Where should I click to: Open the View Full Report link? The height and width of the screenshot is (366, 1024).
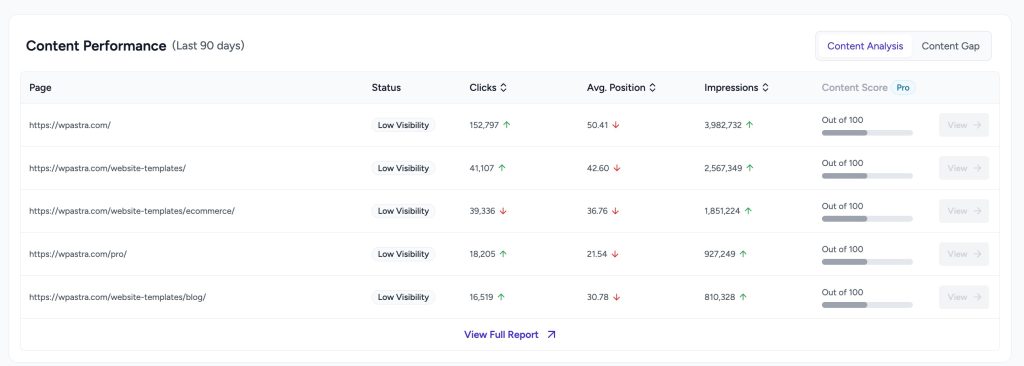[x=502, y=335]
